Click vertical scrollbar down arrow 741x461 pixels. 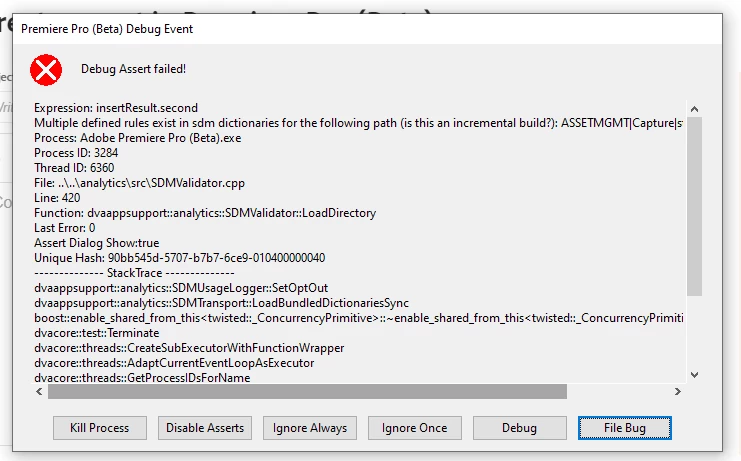[694, 375]
